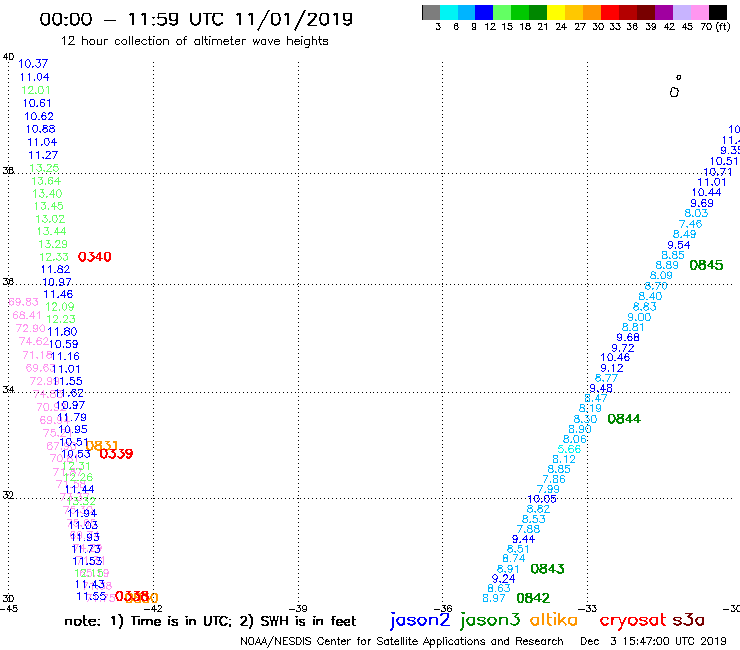Click the black legend color swatch
This screenshot has width=740, height=650.
tap(718, 12)
